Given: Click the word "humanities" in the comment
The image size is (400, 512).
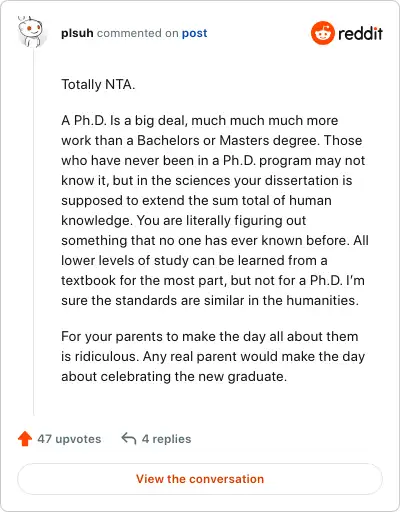Looking at the screenshot, I should (320, 300).
